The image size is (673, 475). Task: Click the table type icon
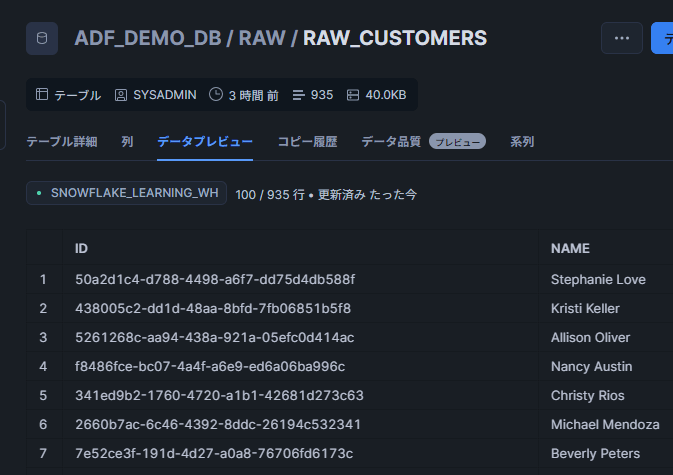[42, 94]
